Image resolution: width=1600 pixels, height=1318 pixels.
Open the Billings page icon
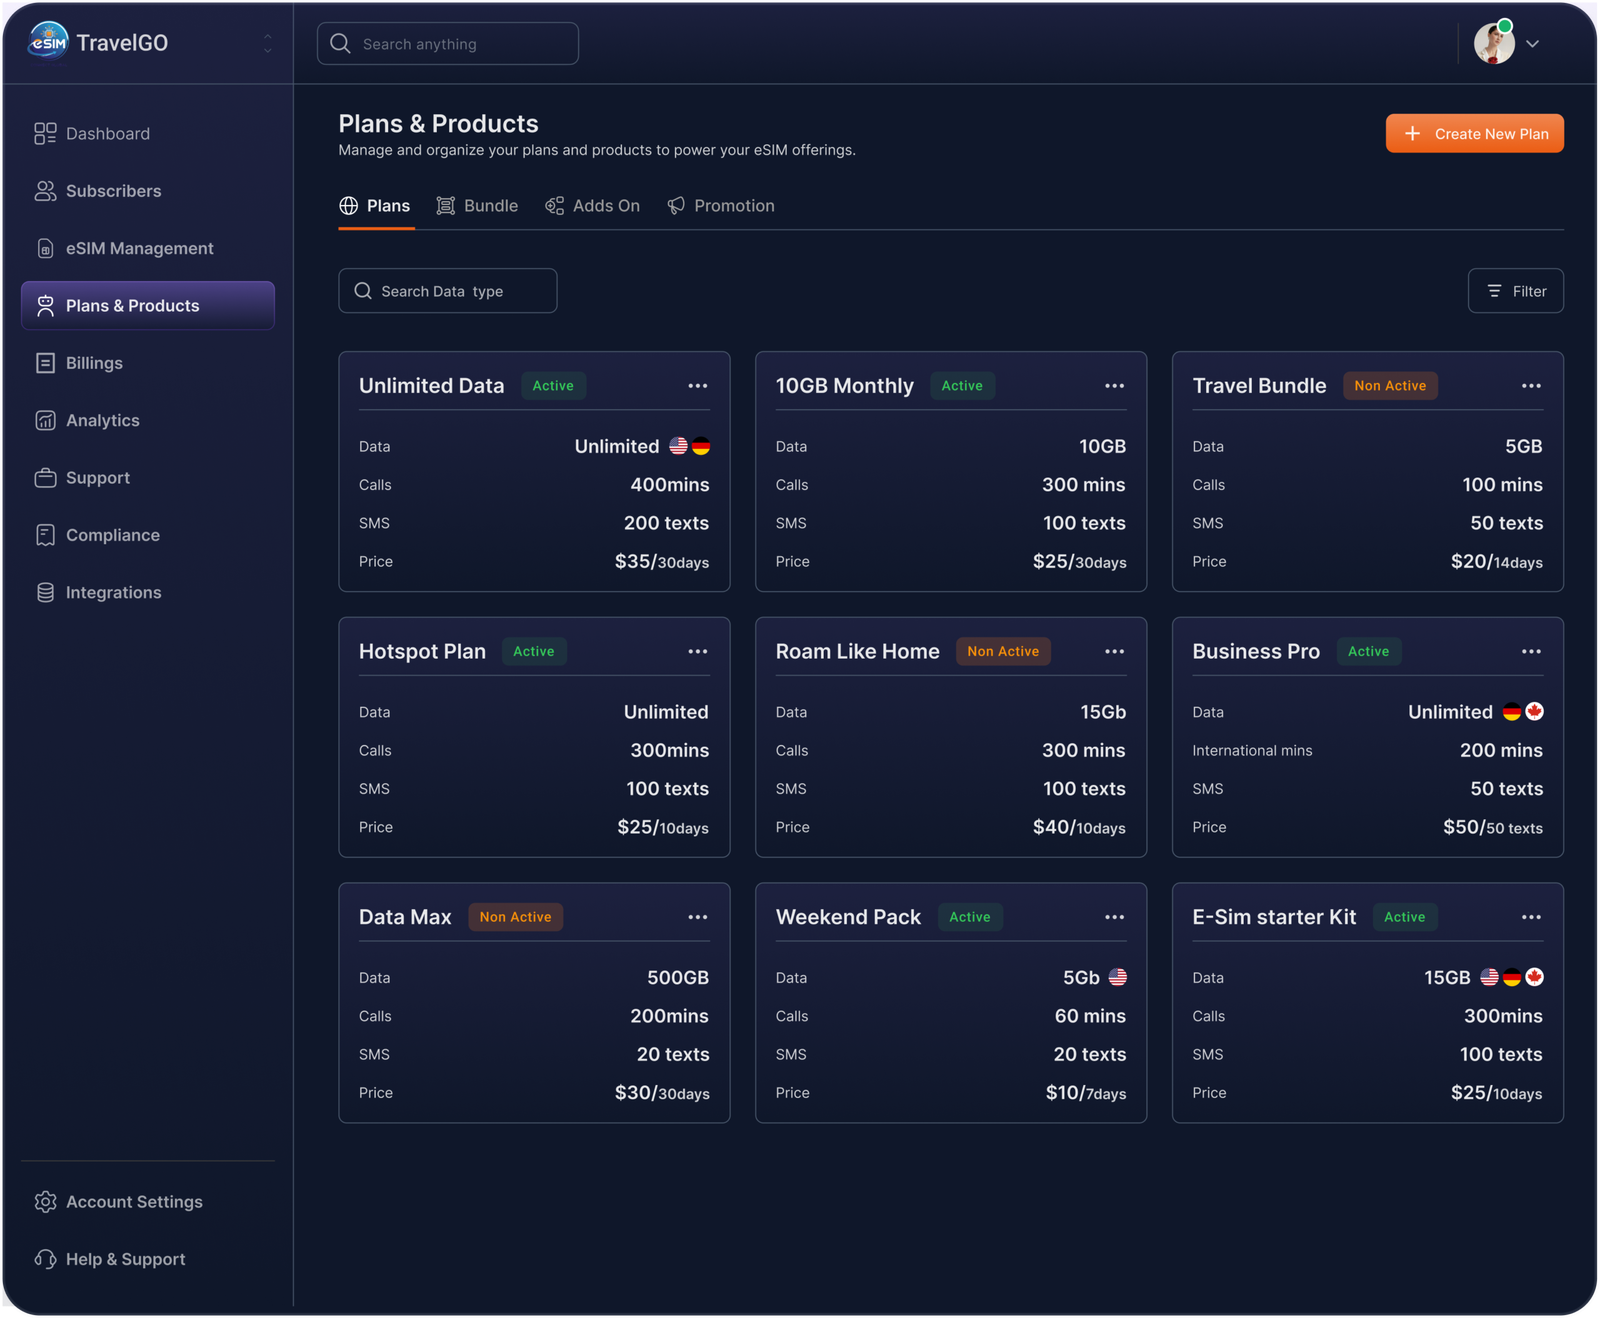click(45, 363)
